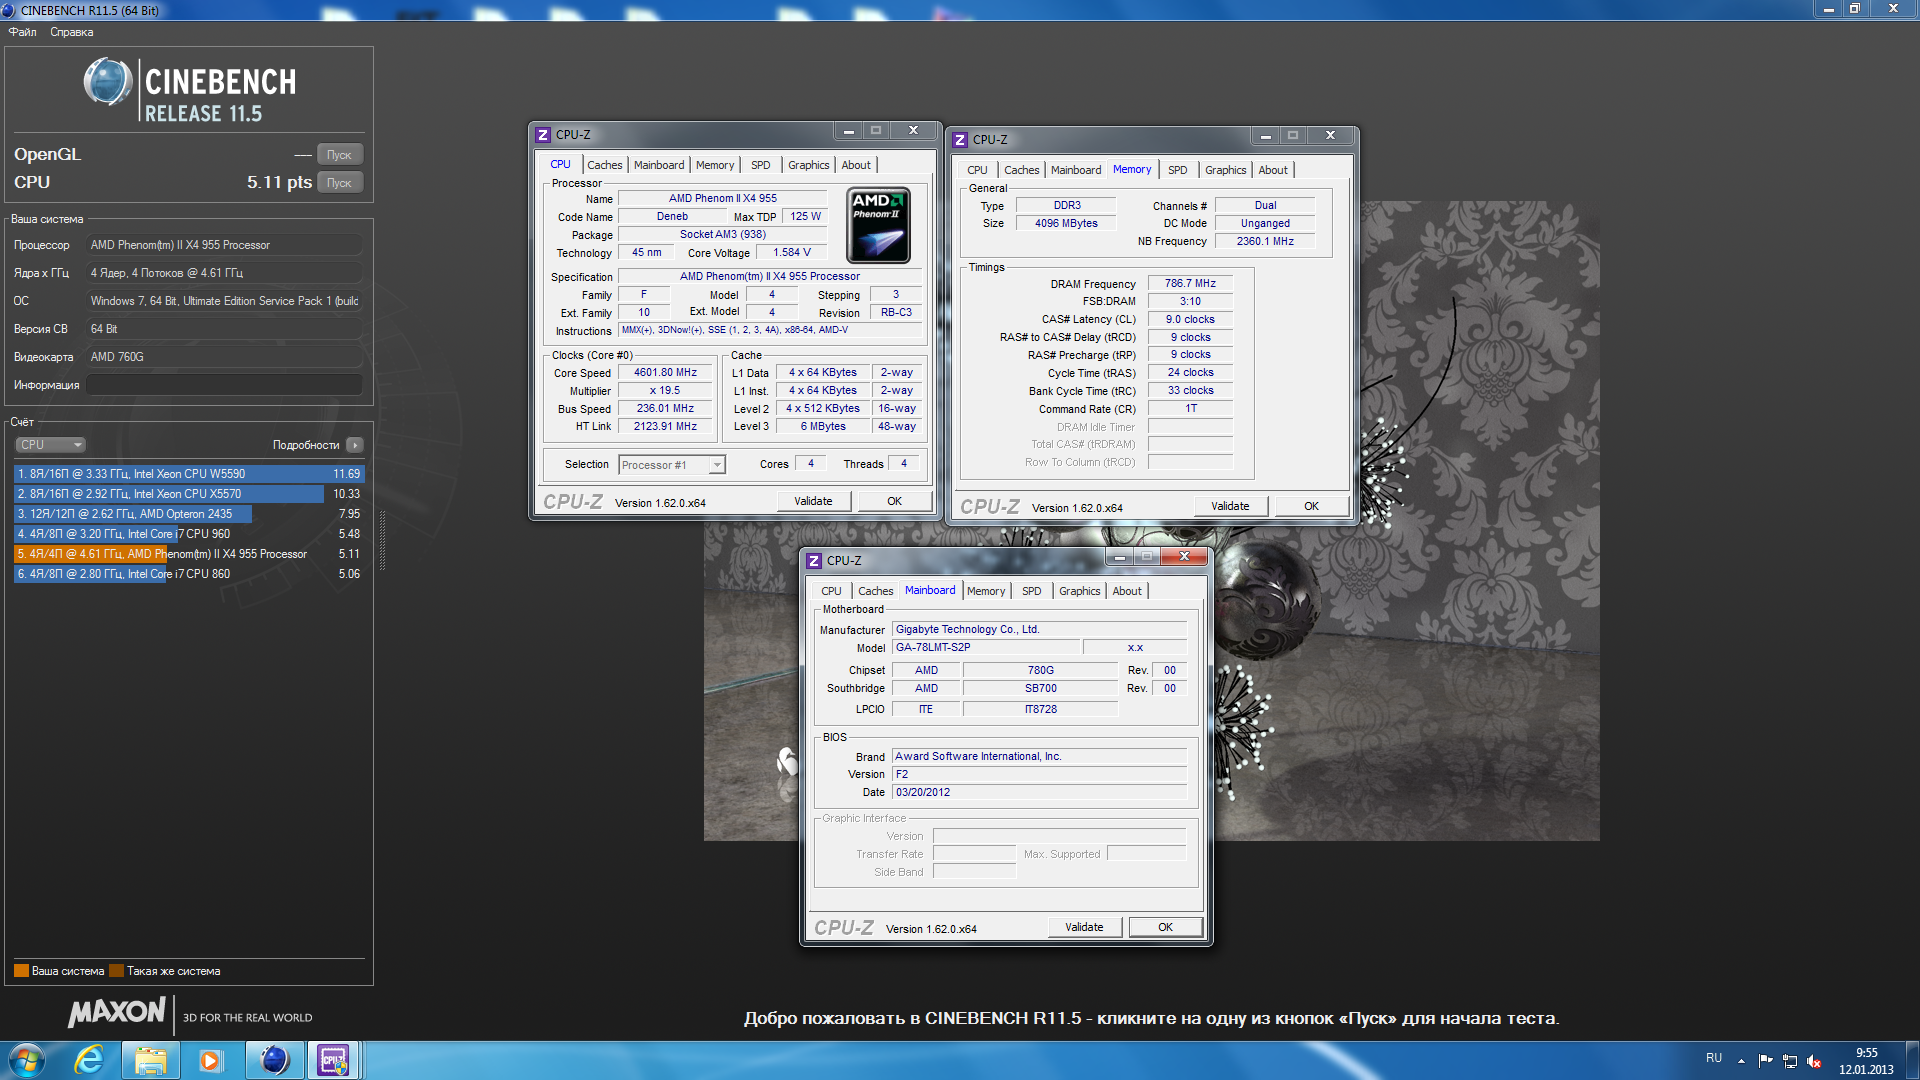Click orange Ваша система legend swatch

[x=21, y=971]
